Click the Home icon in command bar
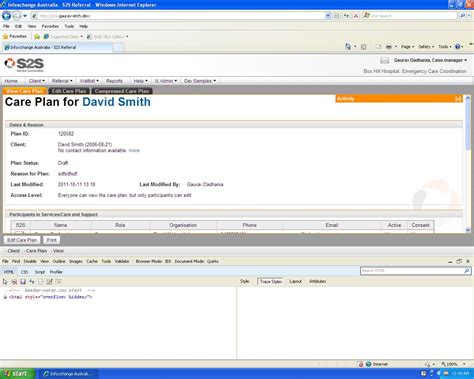 coord(348,47)
